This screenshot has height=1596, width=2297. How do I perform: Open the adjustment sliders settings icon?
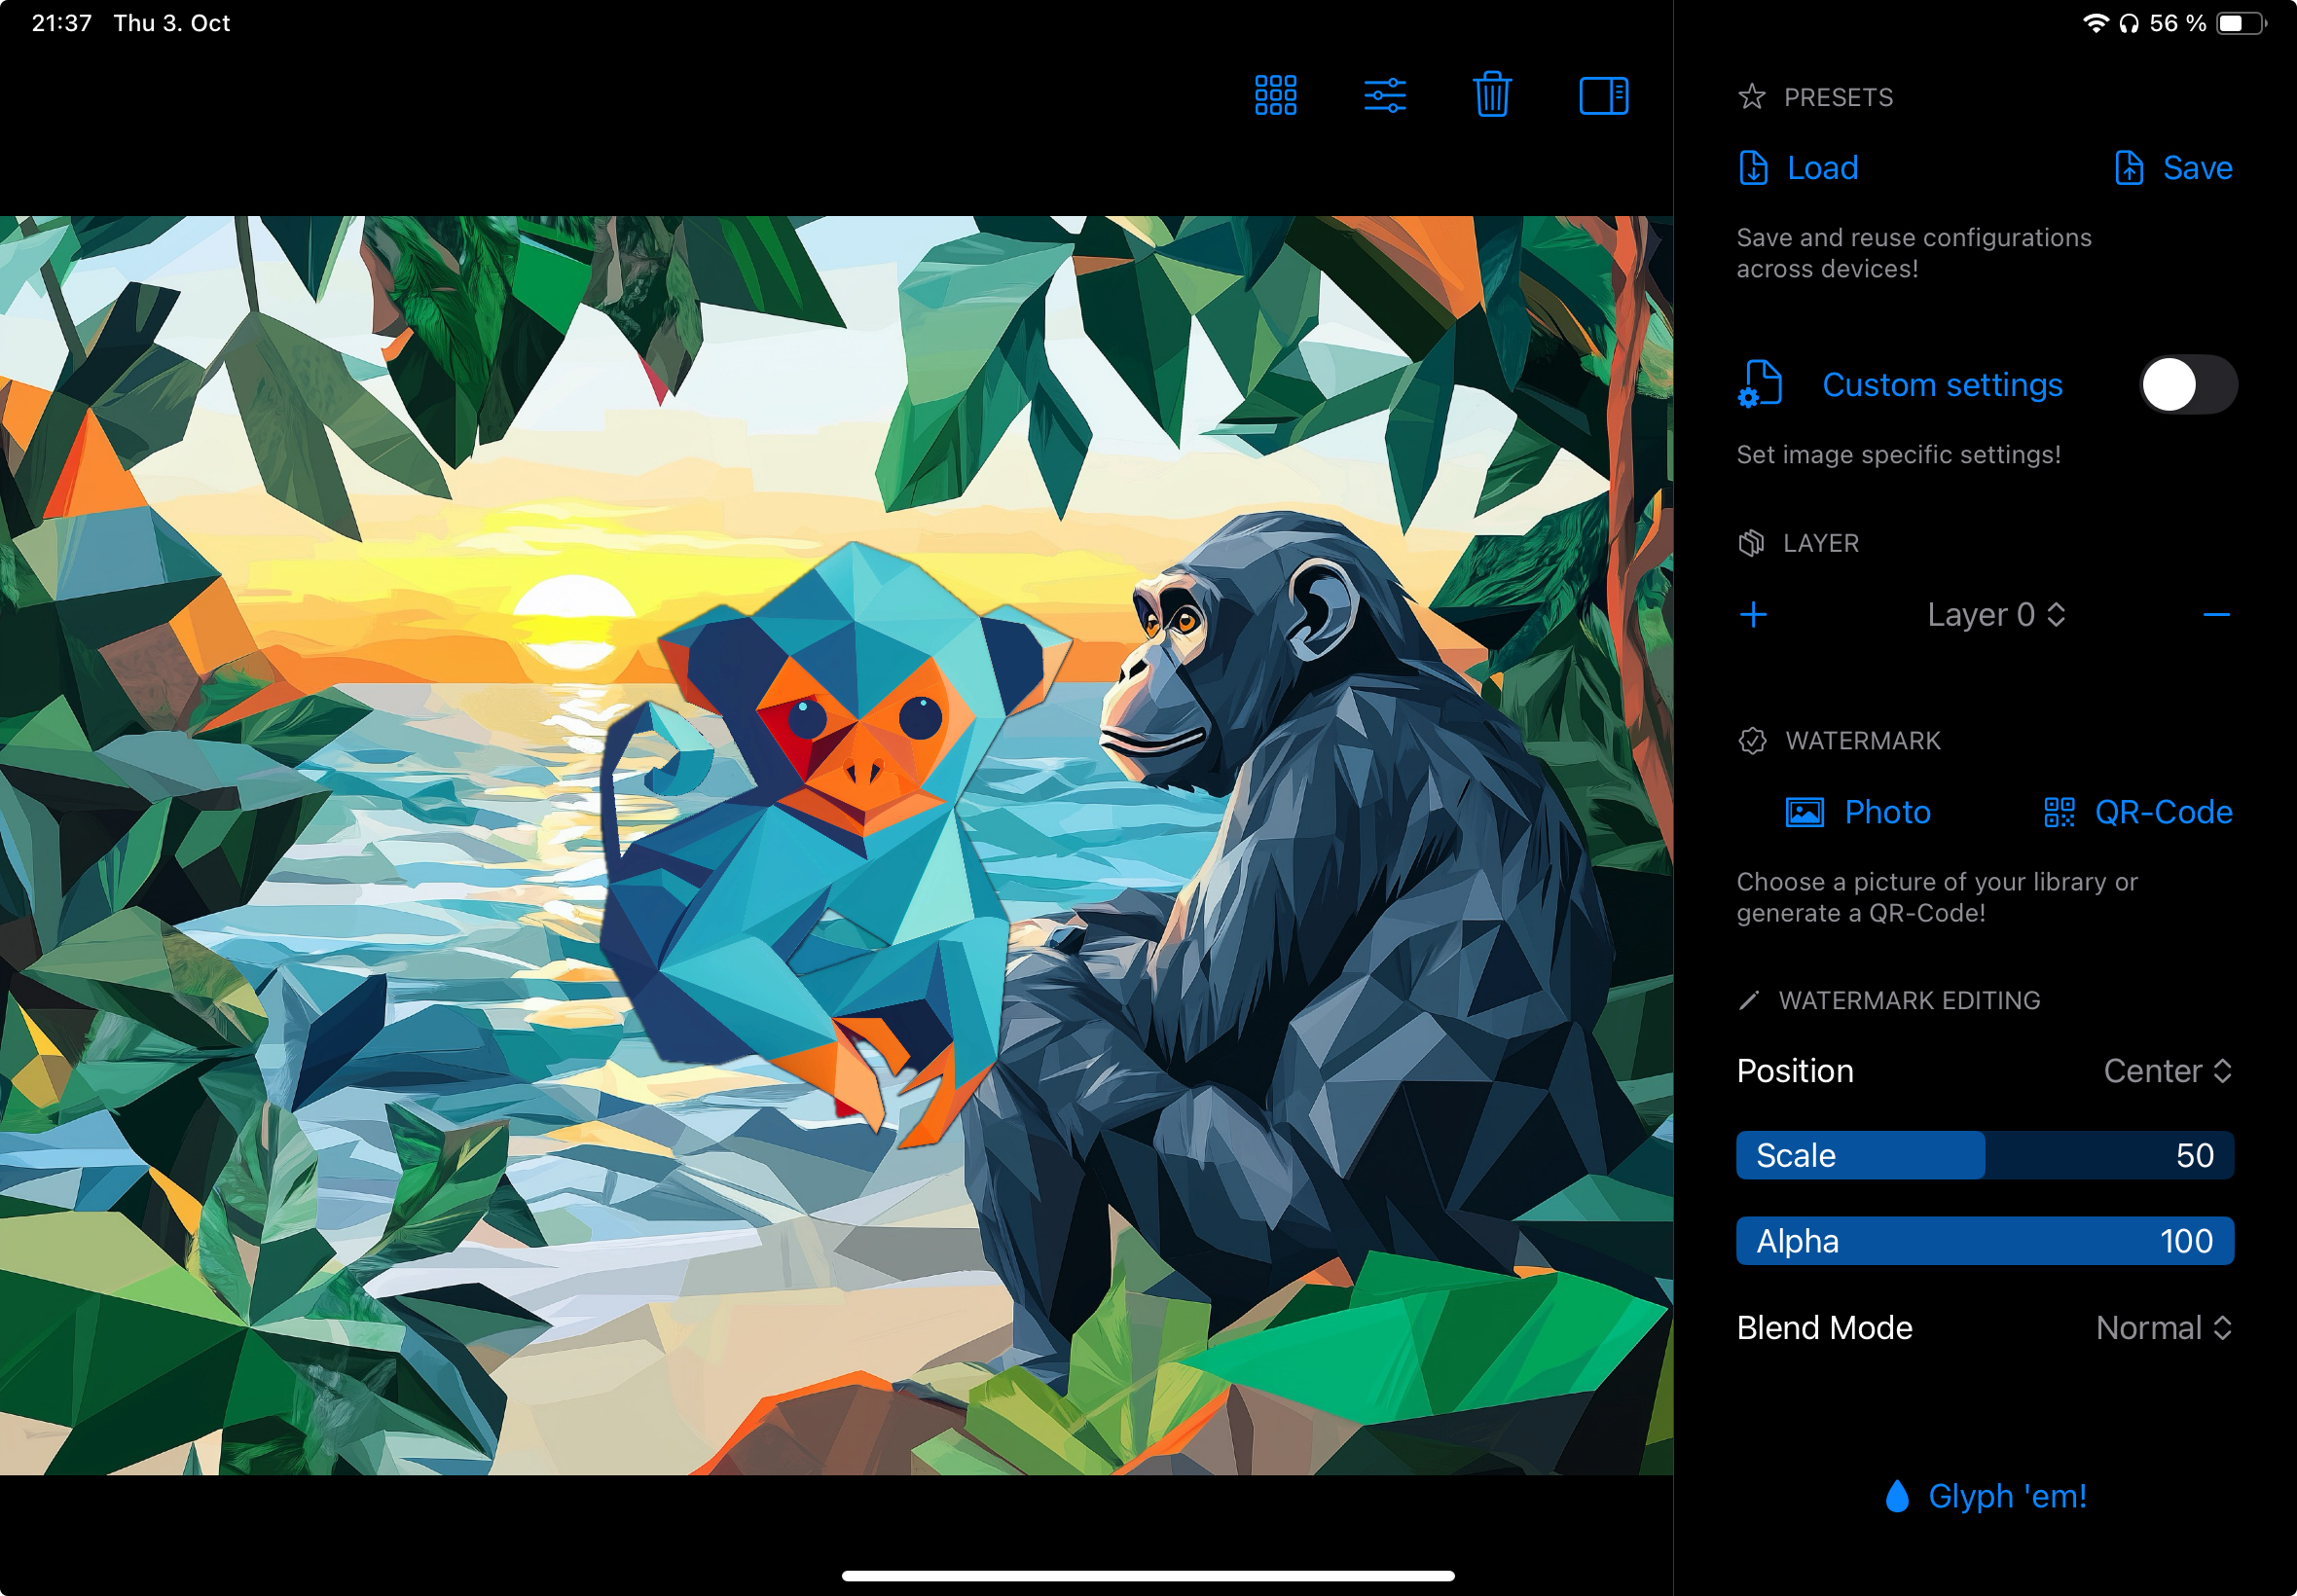[1385, 96]
